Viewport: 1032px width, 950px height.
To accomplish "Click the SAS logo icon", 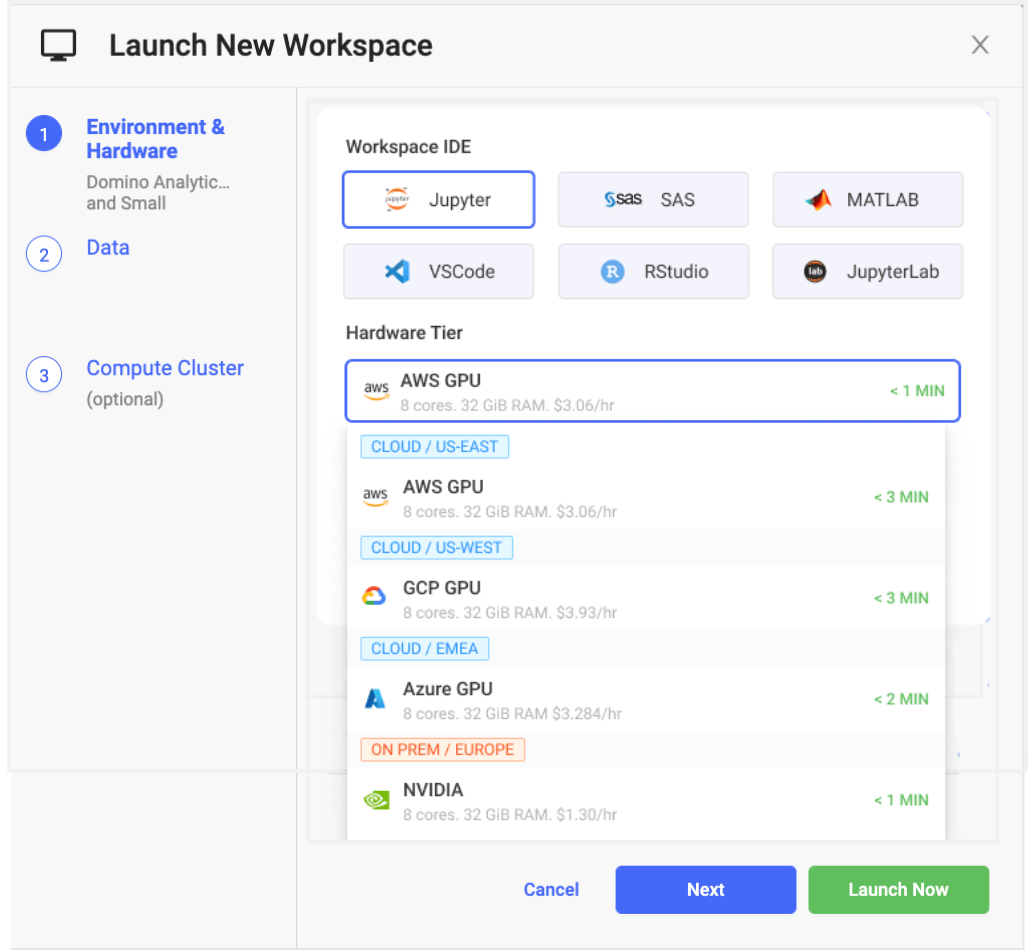I will pos(623,199).
